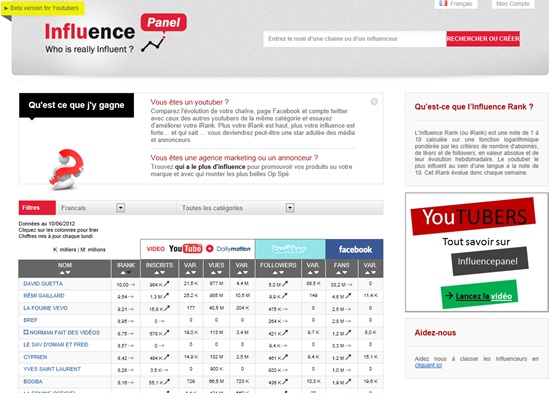The height and width of the screenshot is (399, 554).
Task: Click the YouTube logo in the Video tab
Action: click(x=185, y=249)
